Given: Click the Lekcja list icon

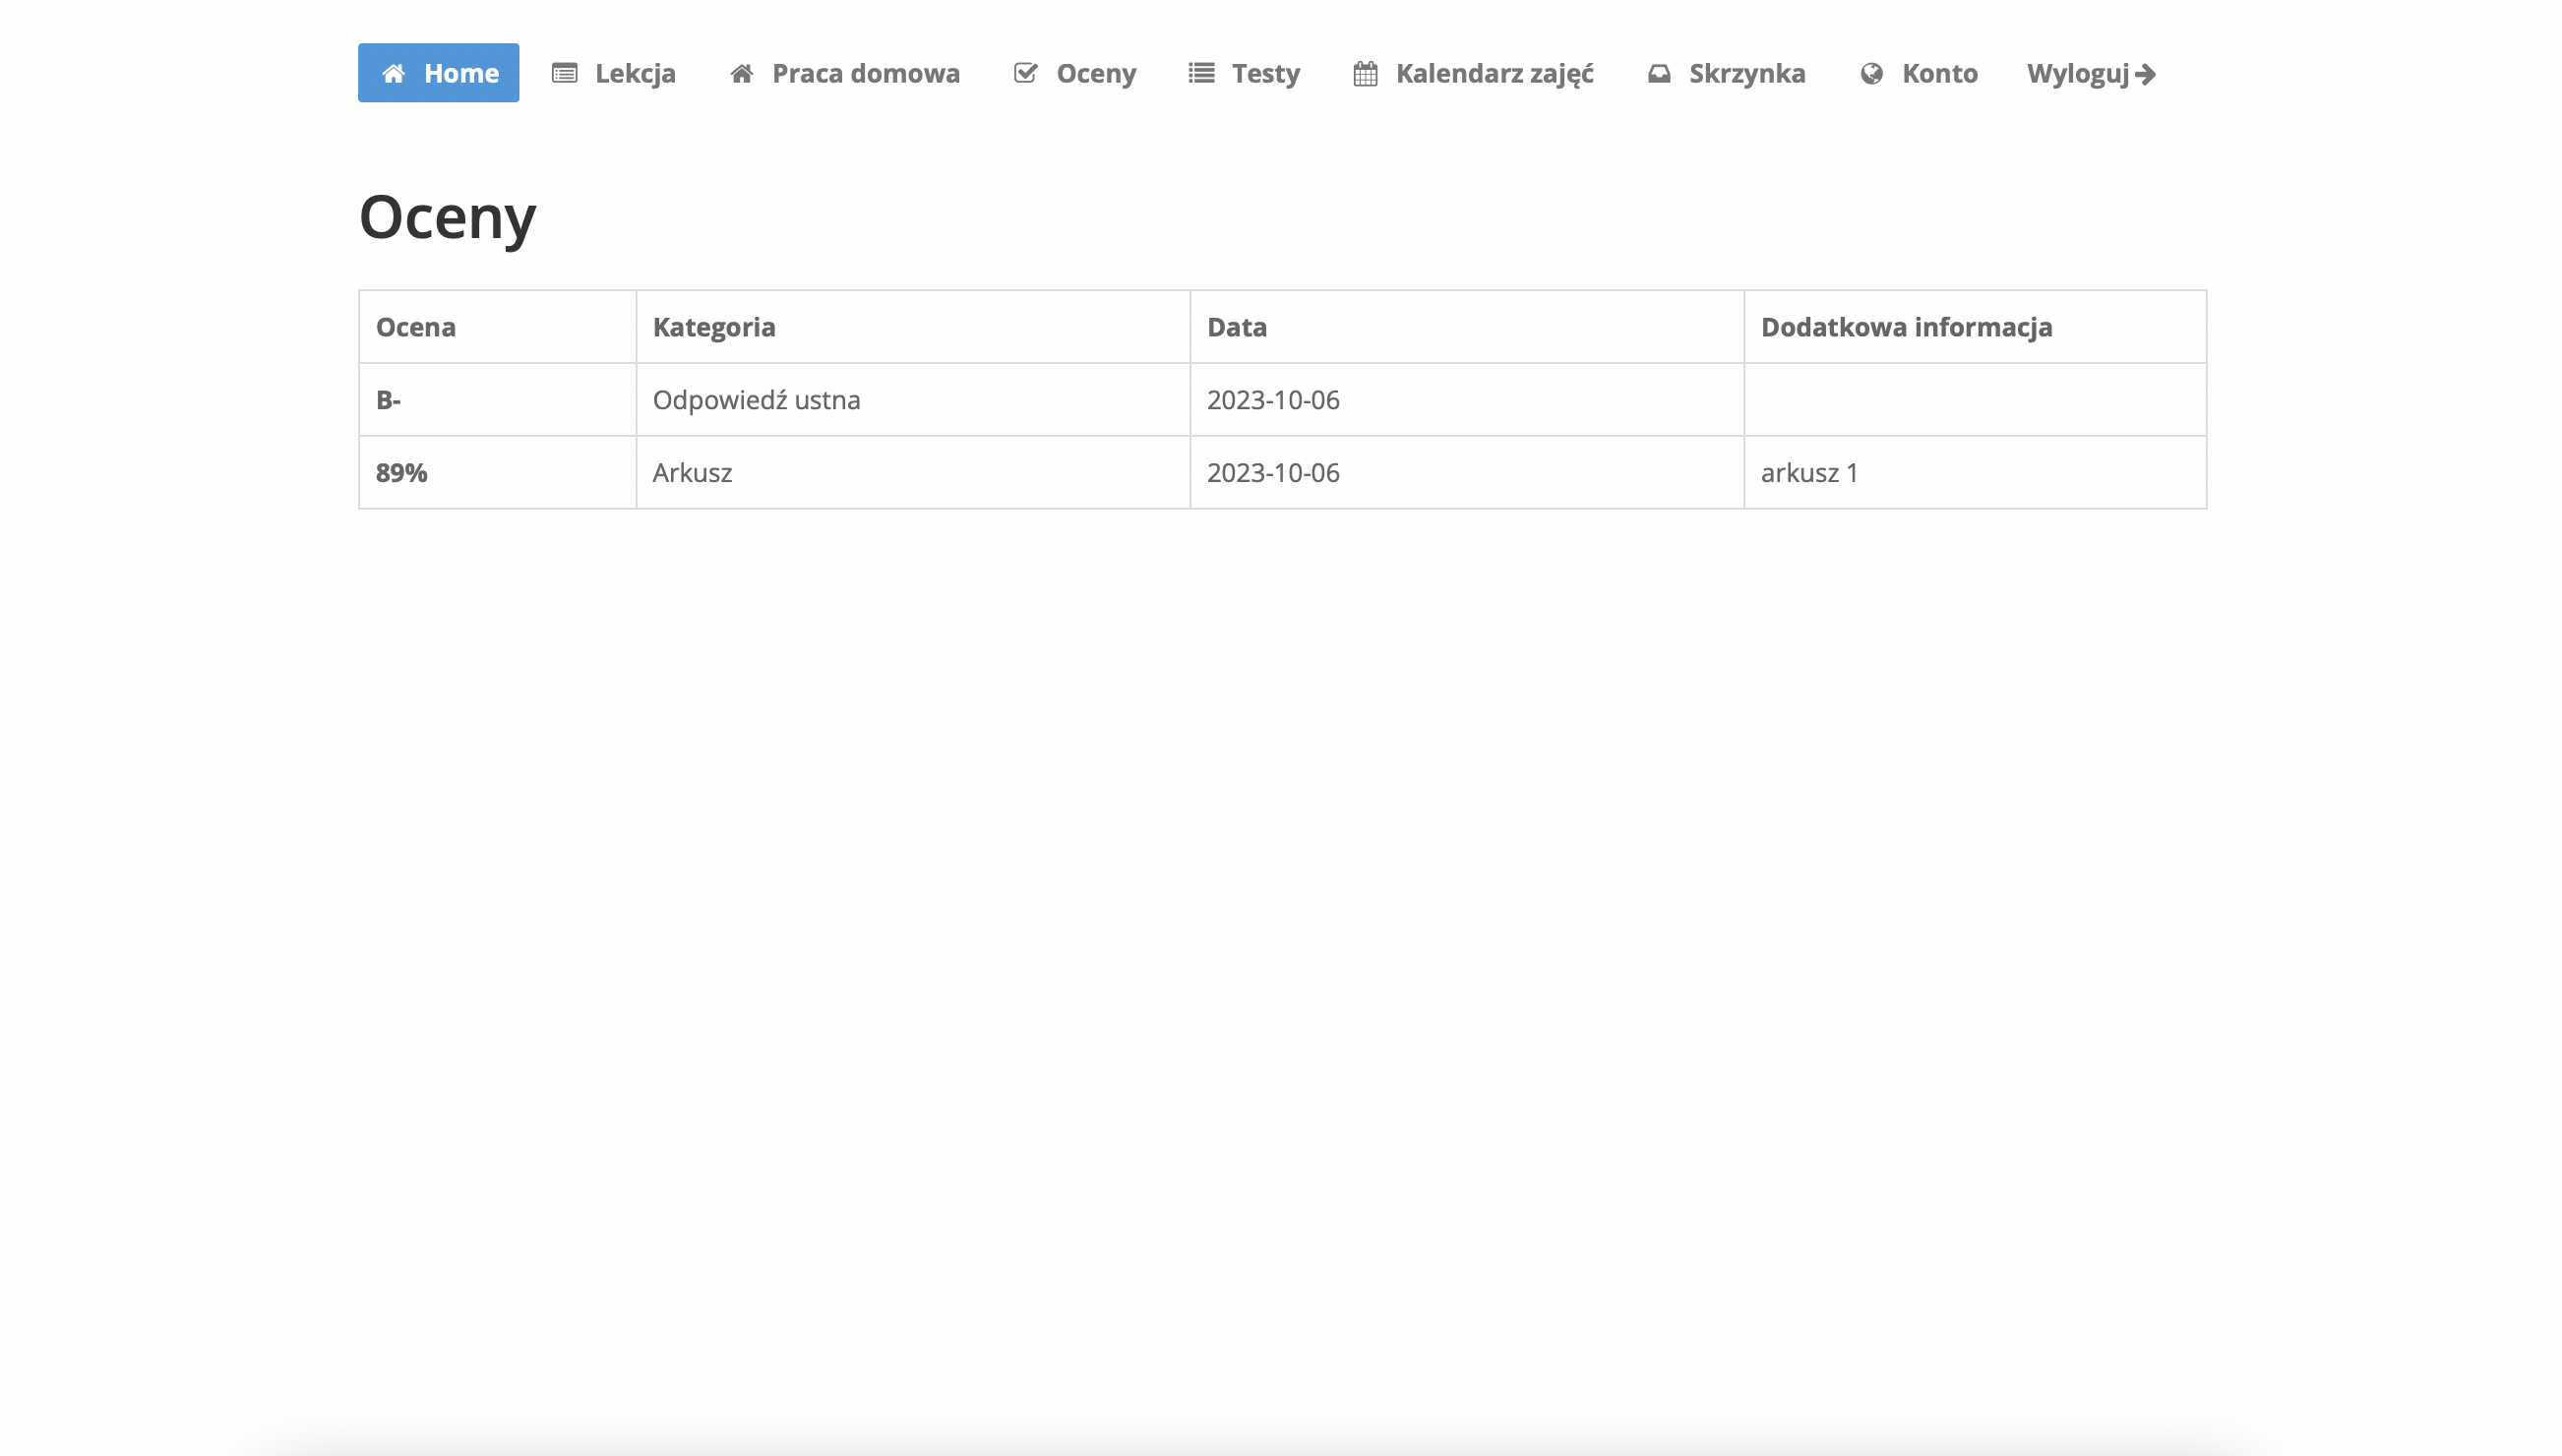Looking at the screenshot, I should 564,73.
